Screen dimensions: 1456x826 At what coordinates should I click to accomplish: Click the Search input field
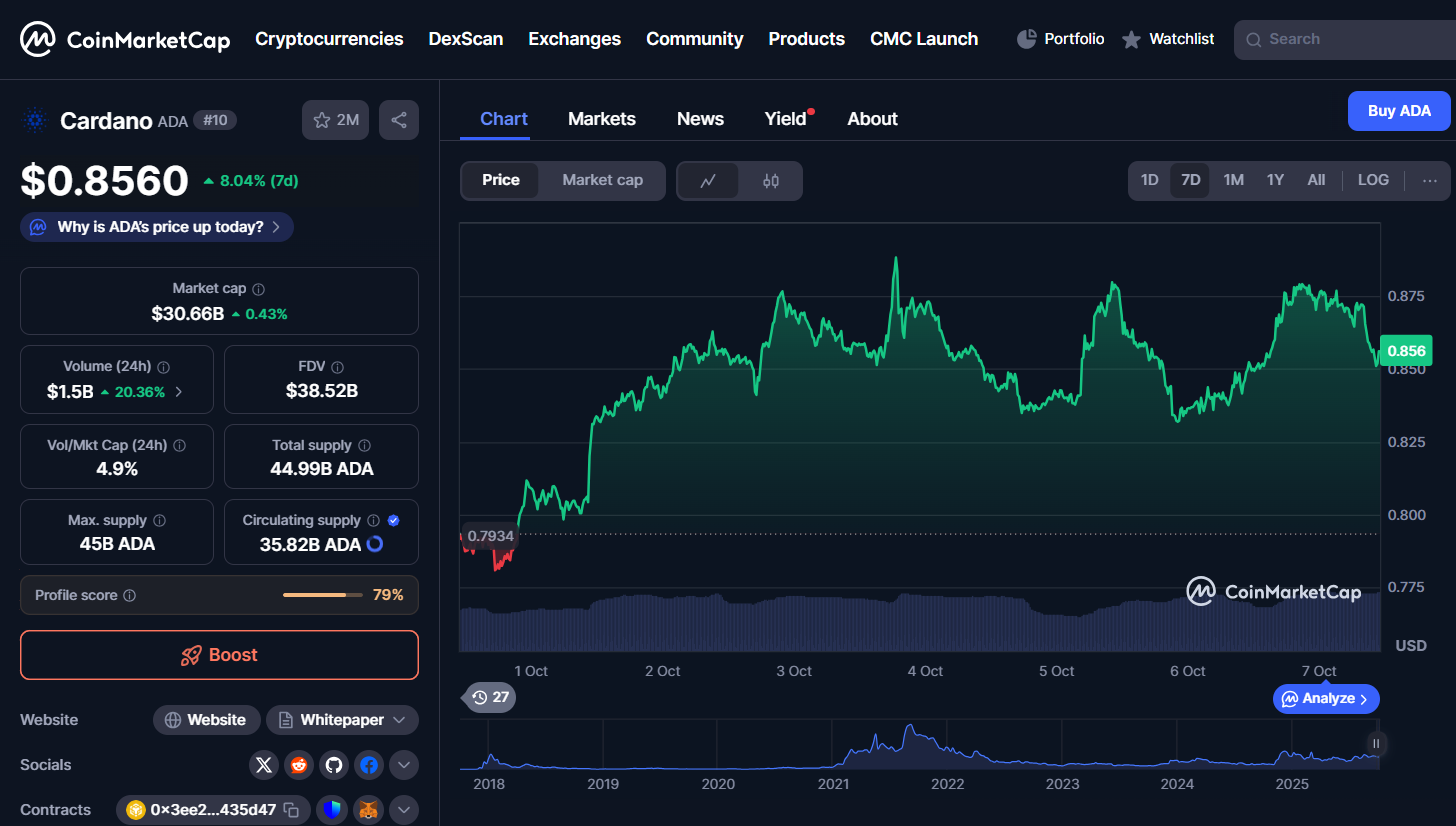tap(1350, 39)
